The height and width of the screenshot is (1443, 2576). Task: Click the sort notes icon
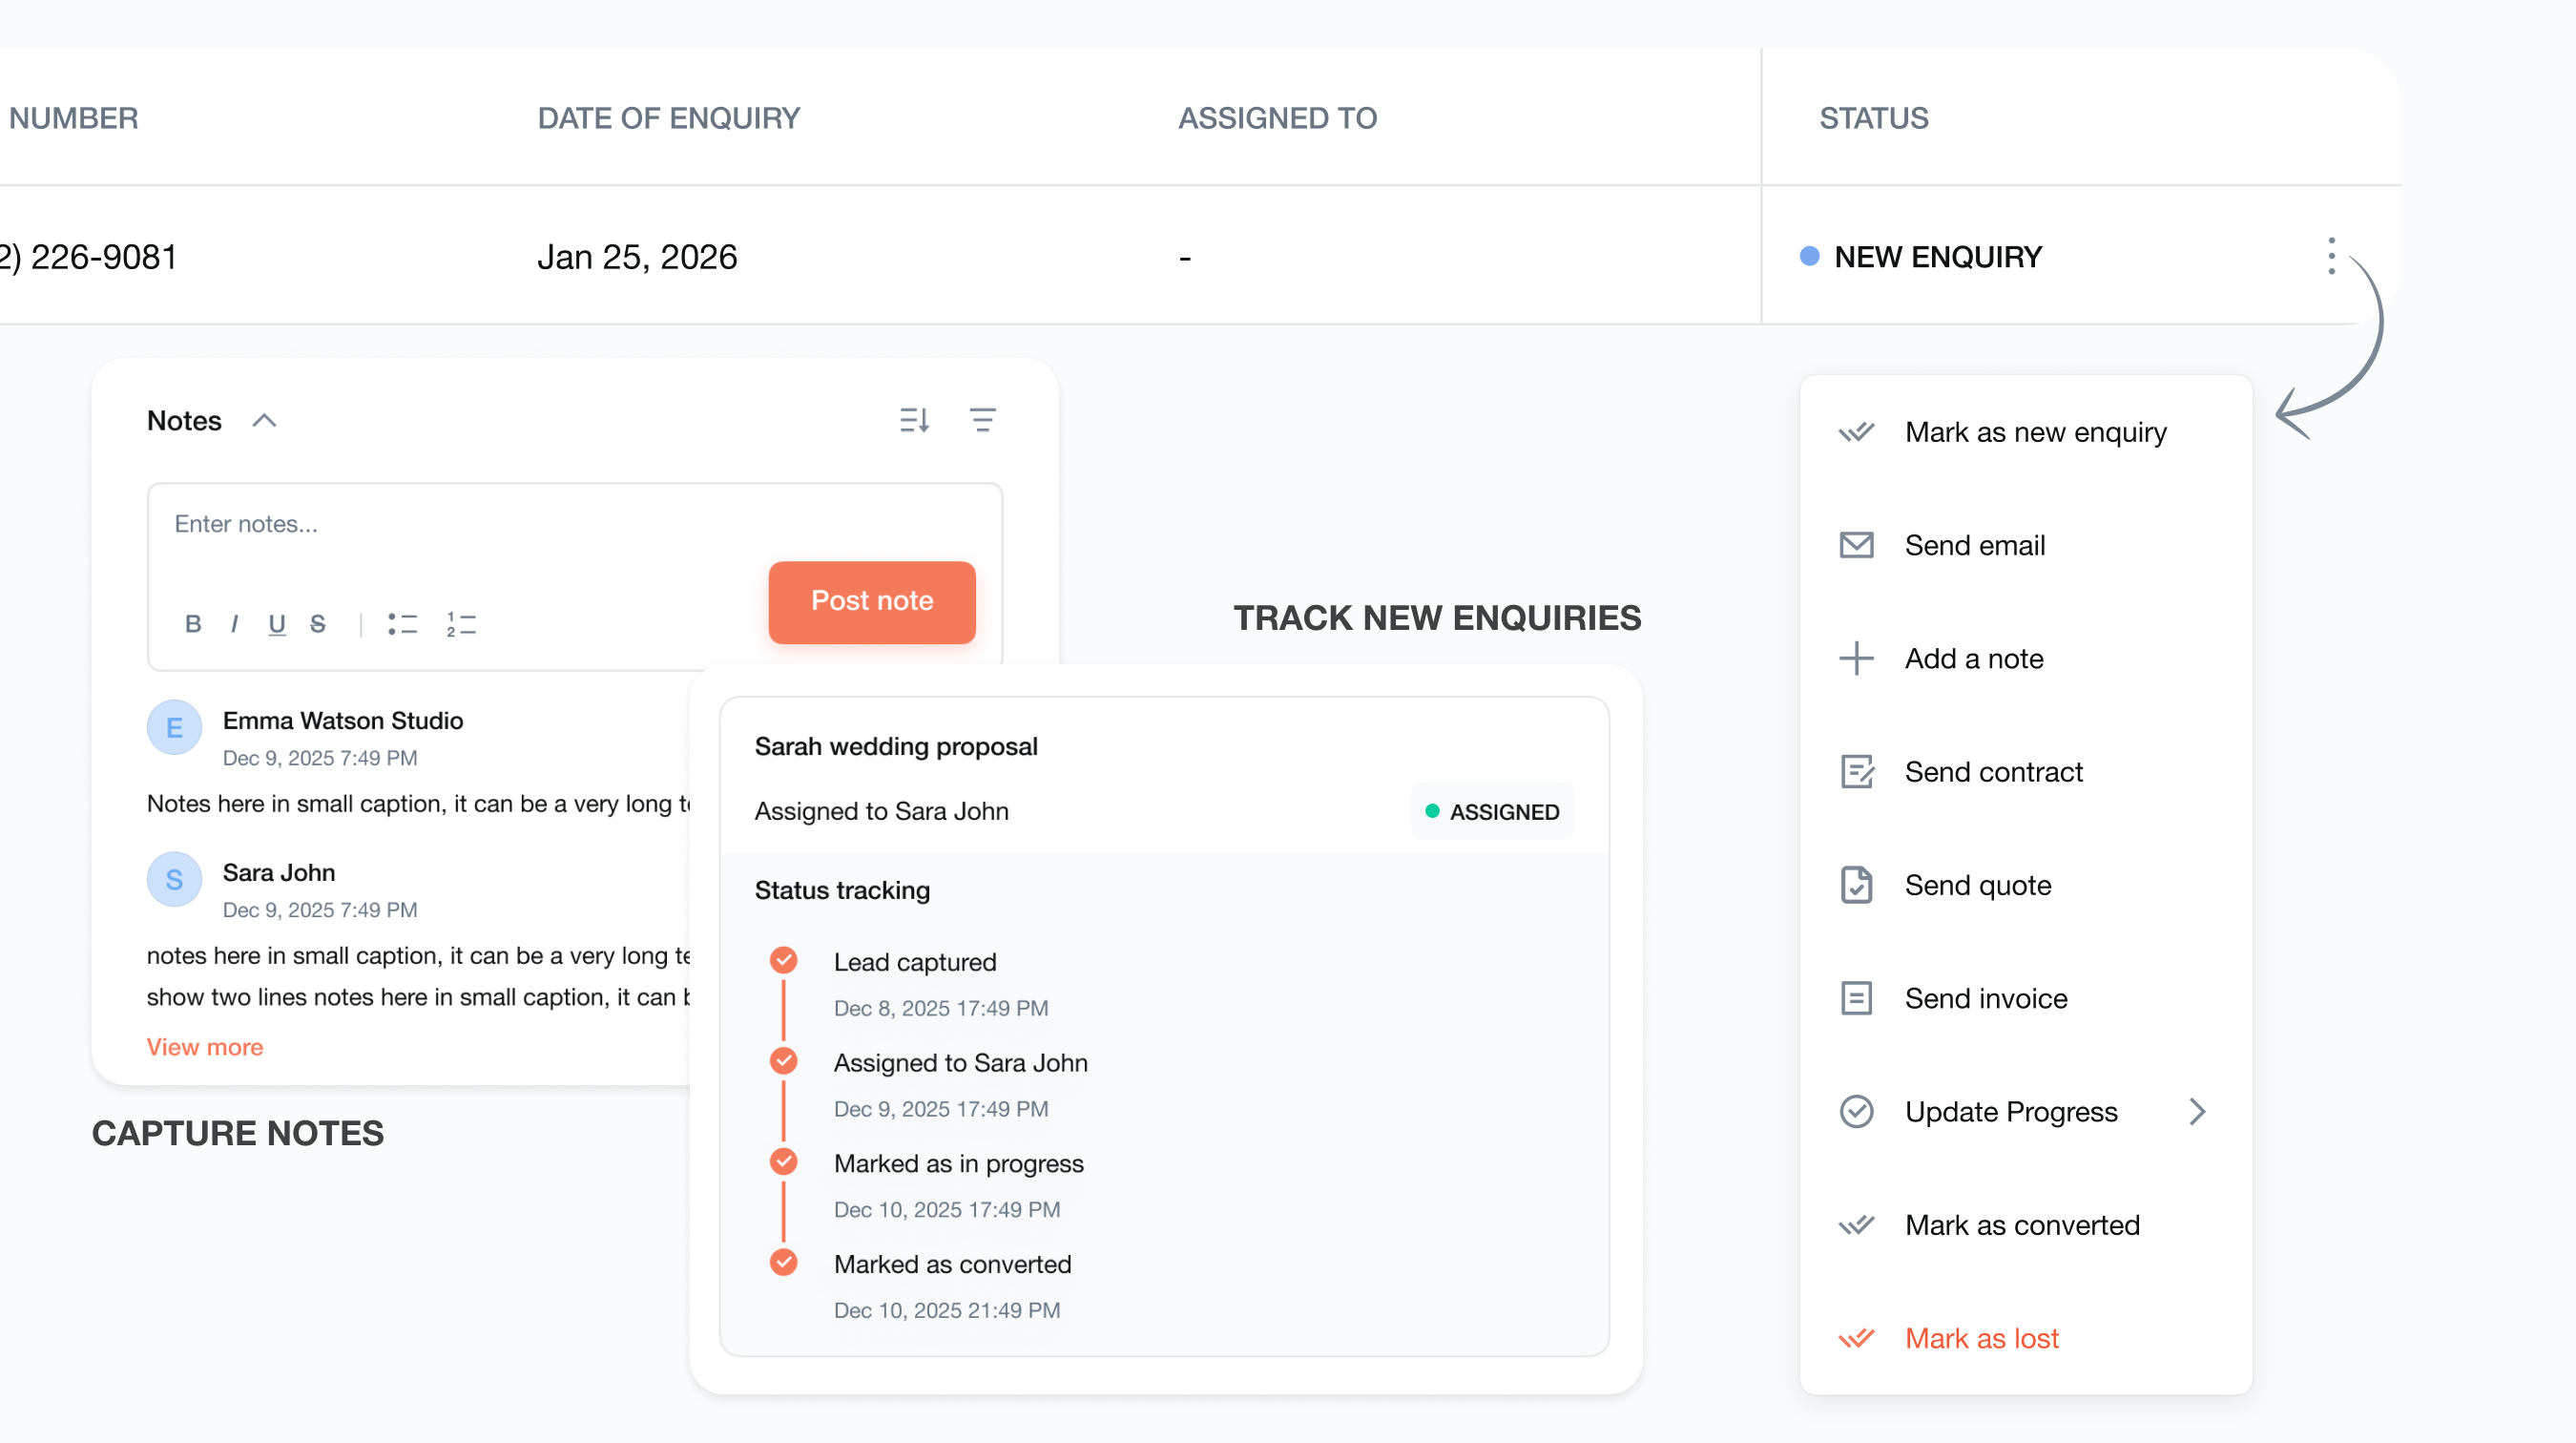click(914, 420)
